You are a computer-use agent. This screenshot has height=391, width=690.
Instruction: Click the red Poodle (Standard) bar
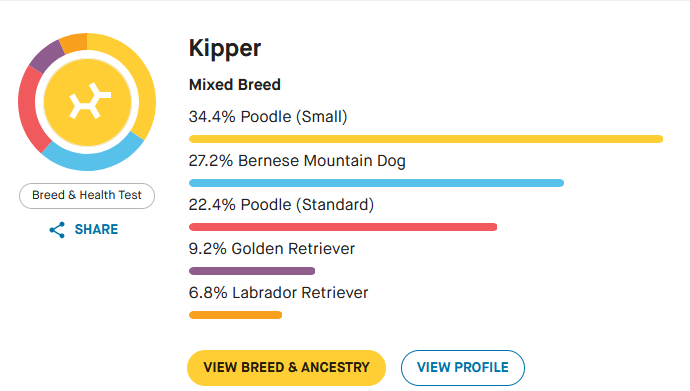343,227
